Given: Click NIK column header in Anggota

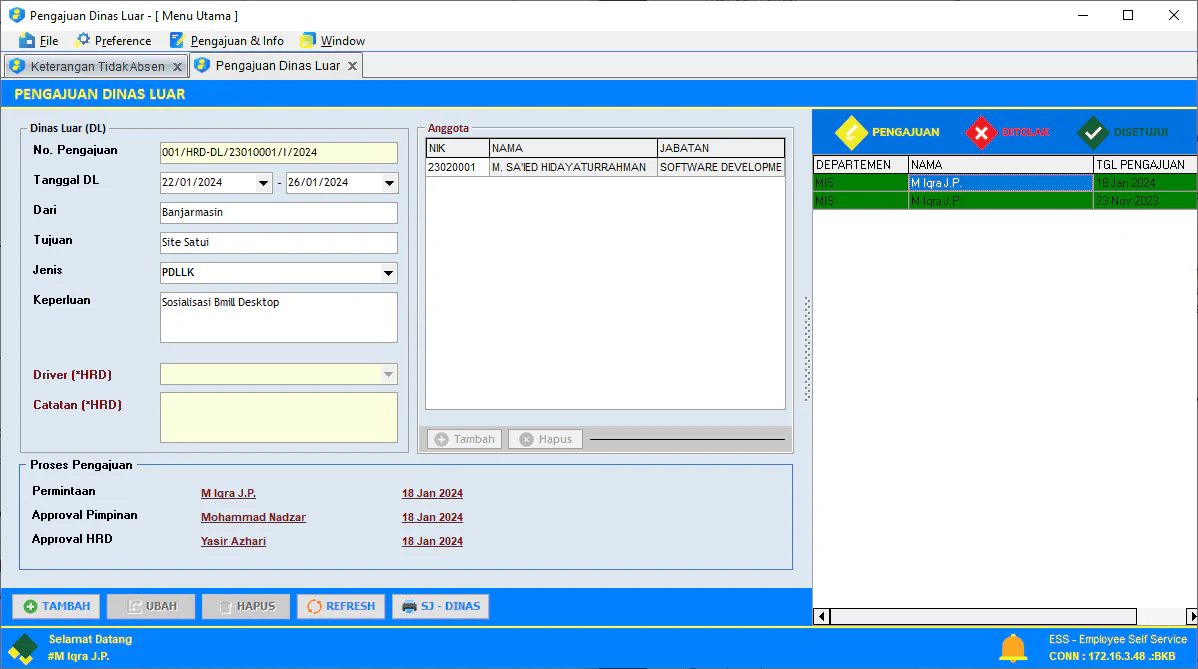Looking at the screenshot, I should (457, 148).
